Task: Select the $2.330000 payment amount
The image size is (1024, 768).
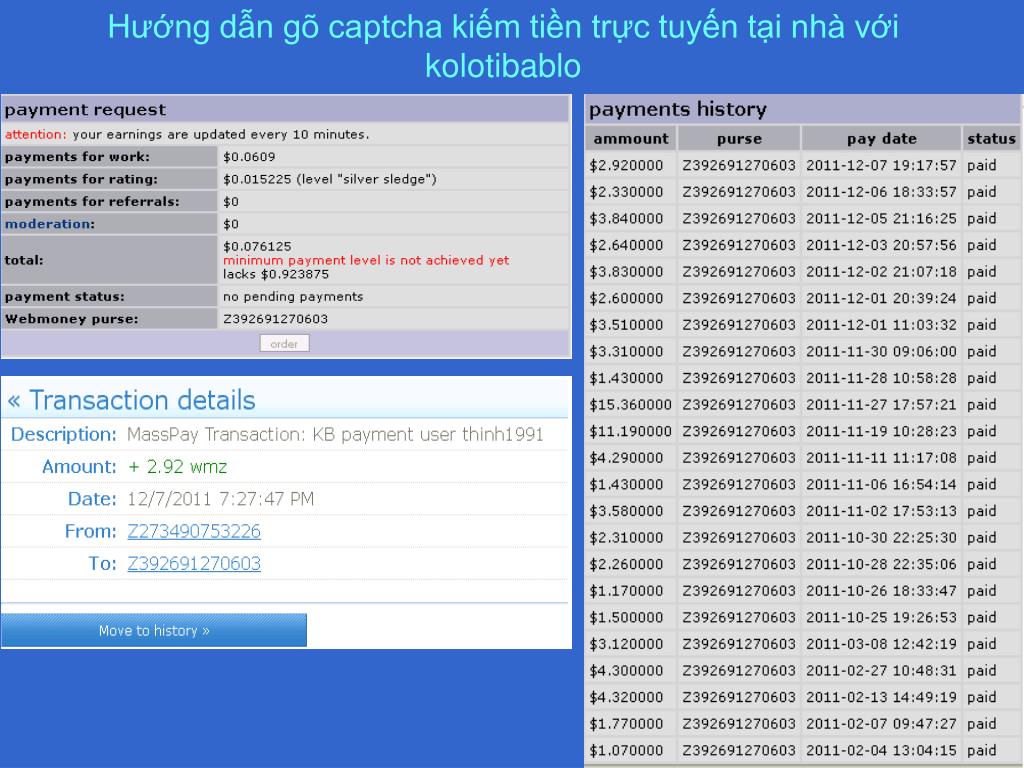Action: click(x=626, y=192)
